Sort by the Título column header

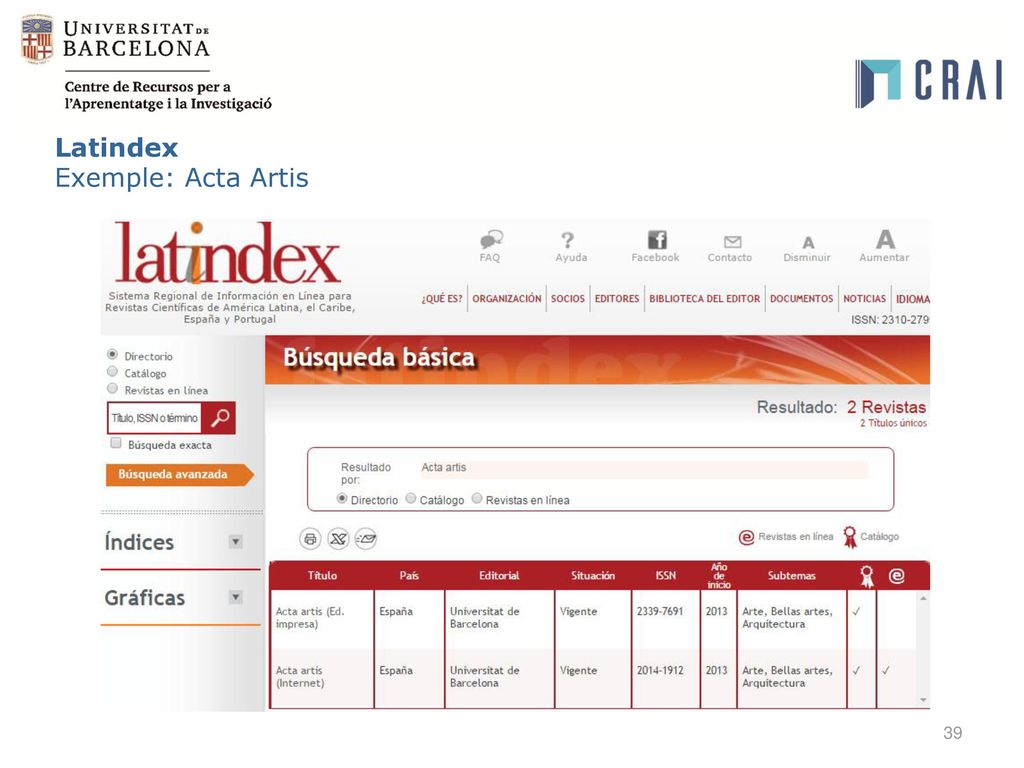point(322,575)
